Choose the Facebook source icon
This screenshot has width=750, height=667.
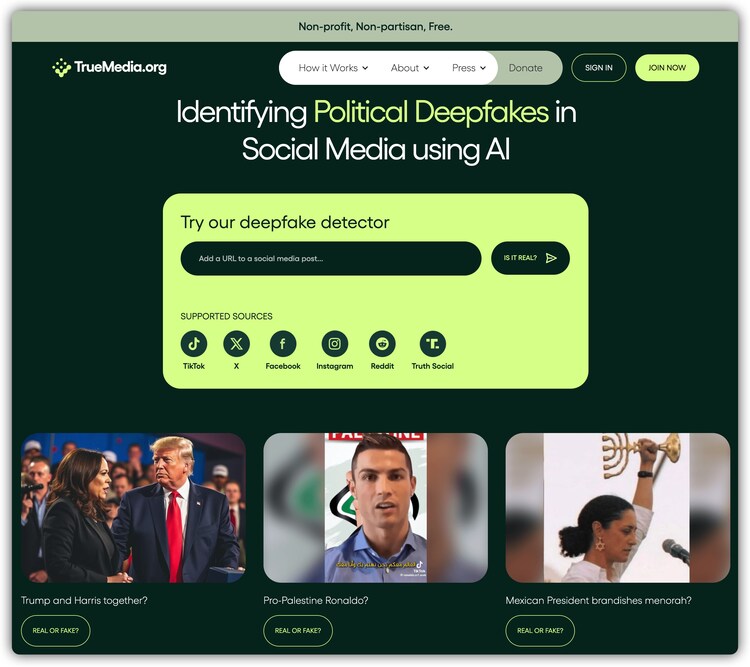click(x=283, y=344)
